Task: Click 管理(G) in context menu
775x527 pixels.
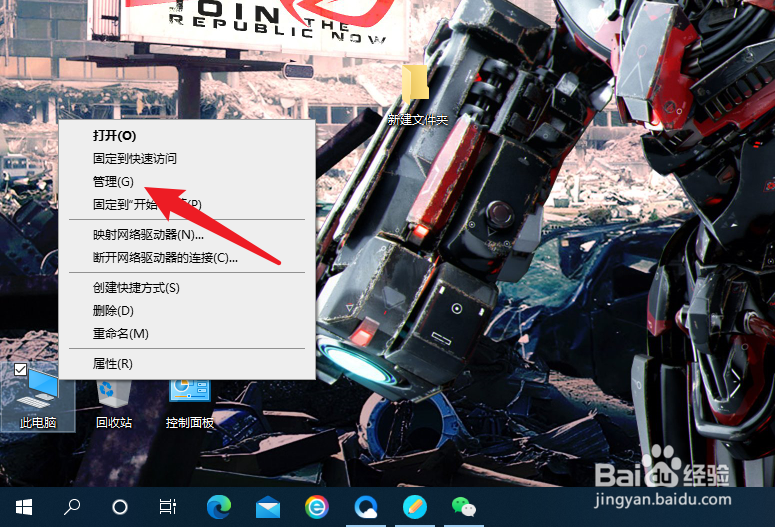Action: 187,181
